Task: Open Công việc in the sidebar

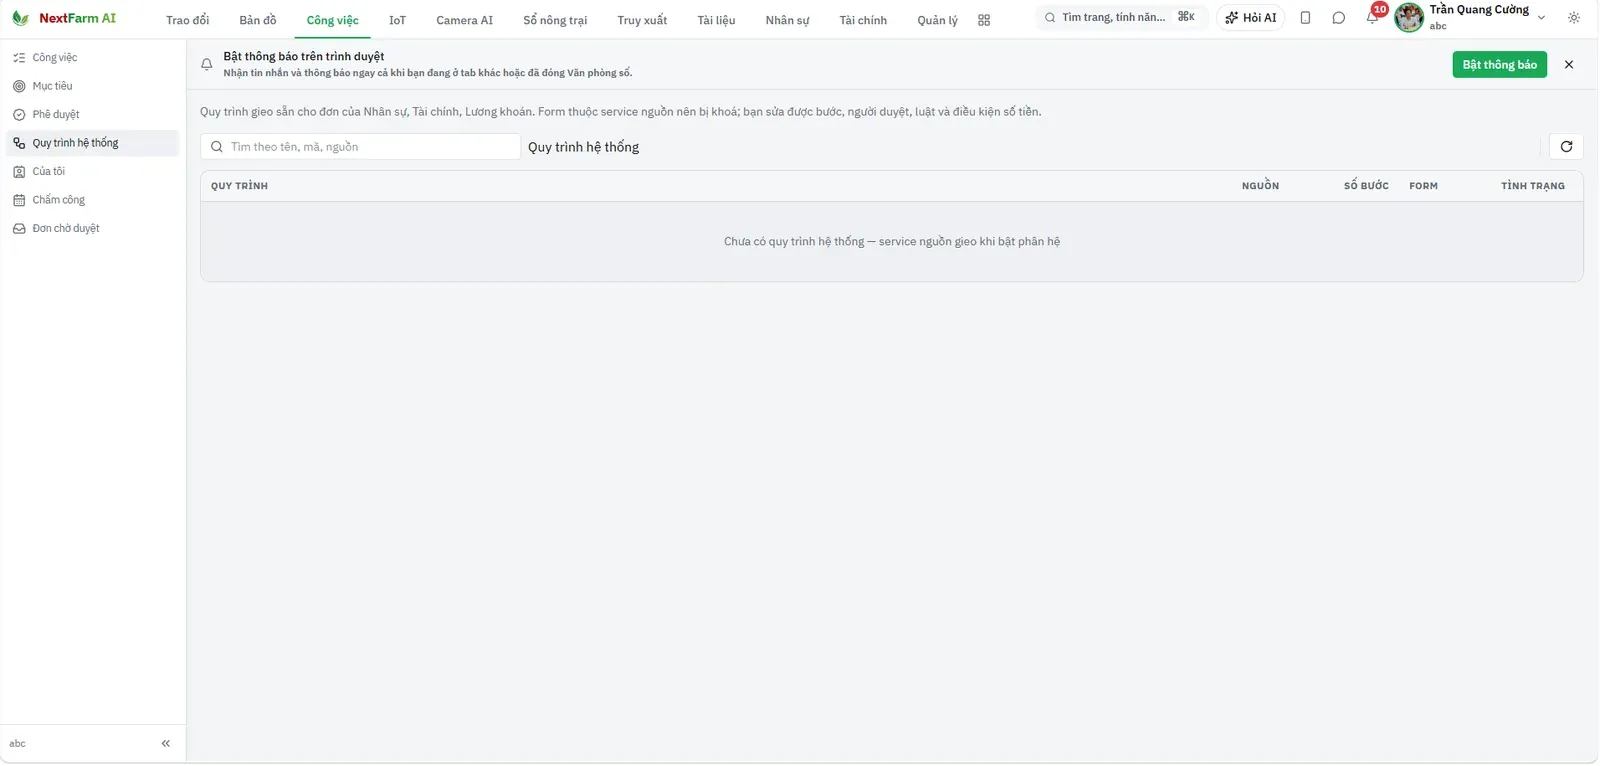Action: click(x=92, y=58)
